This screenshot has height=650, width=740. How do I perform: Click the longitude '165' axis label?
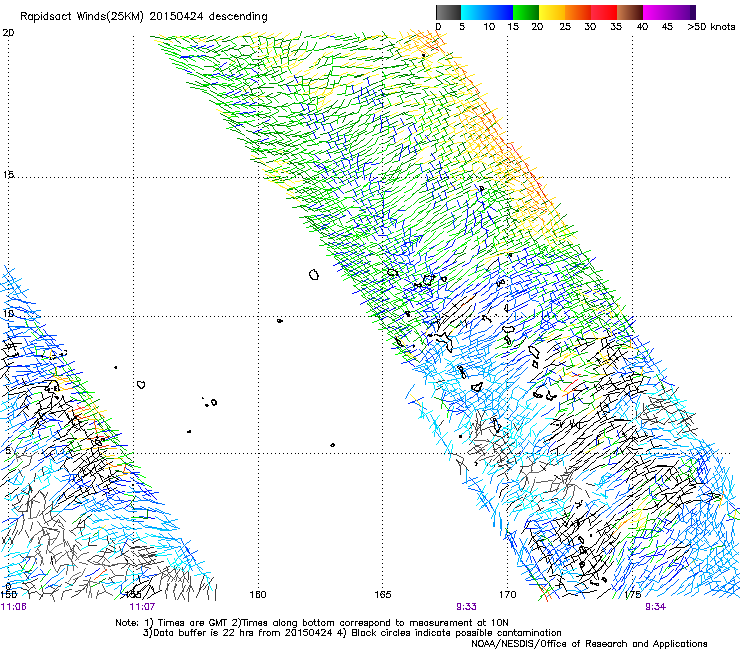click(383, 594)
